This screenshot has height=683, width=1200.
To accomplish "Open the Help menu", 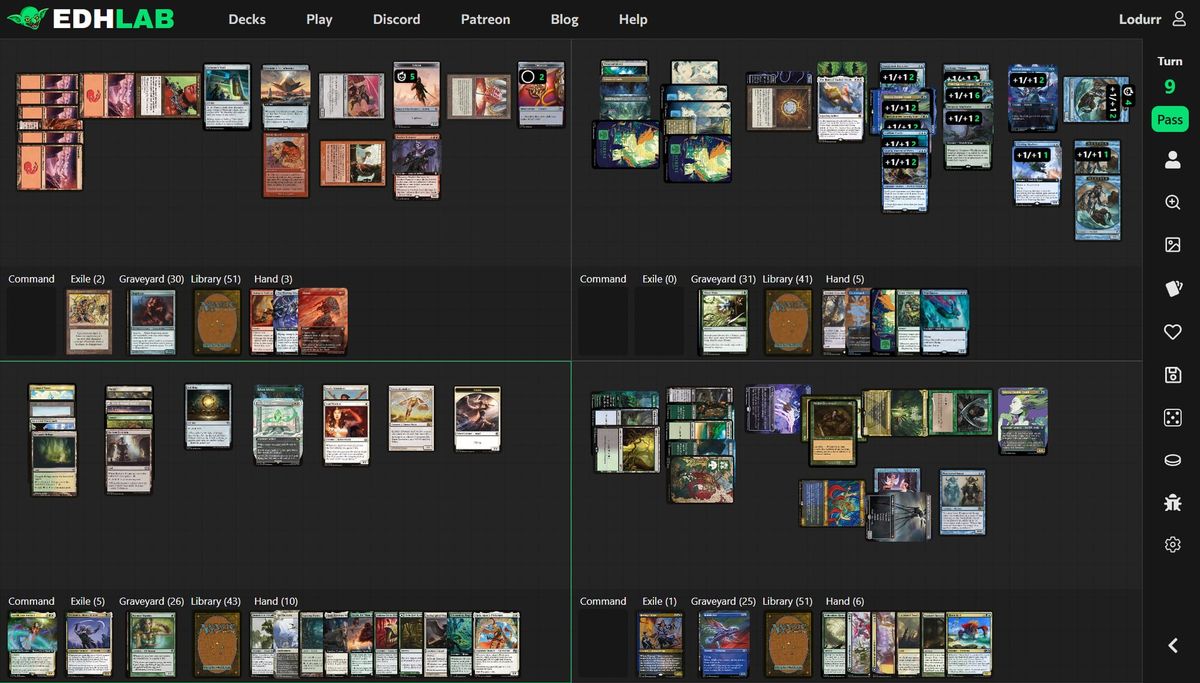I will [633, 19].
